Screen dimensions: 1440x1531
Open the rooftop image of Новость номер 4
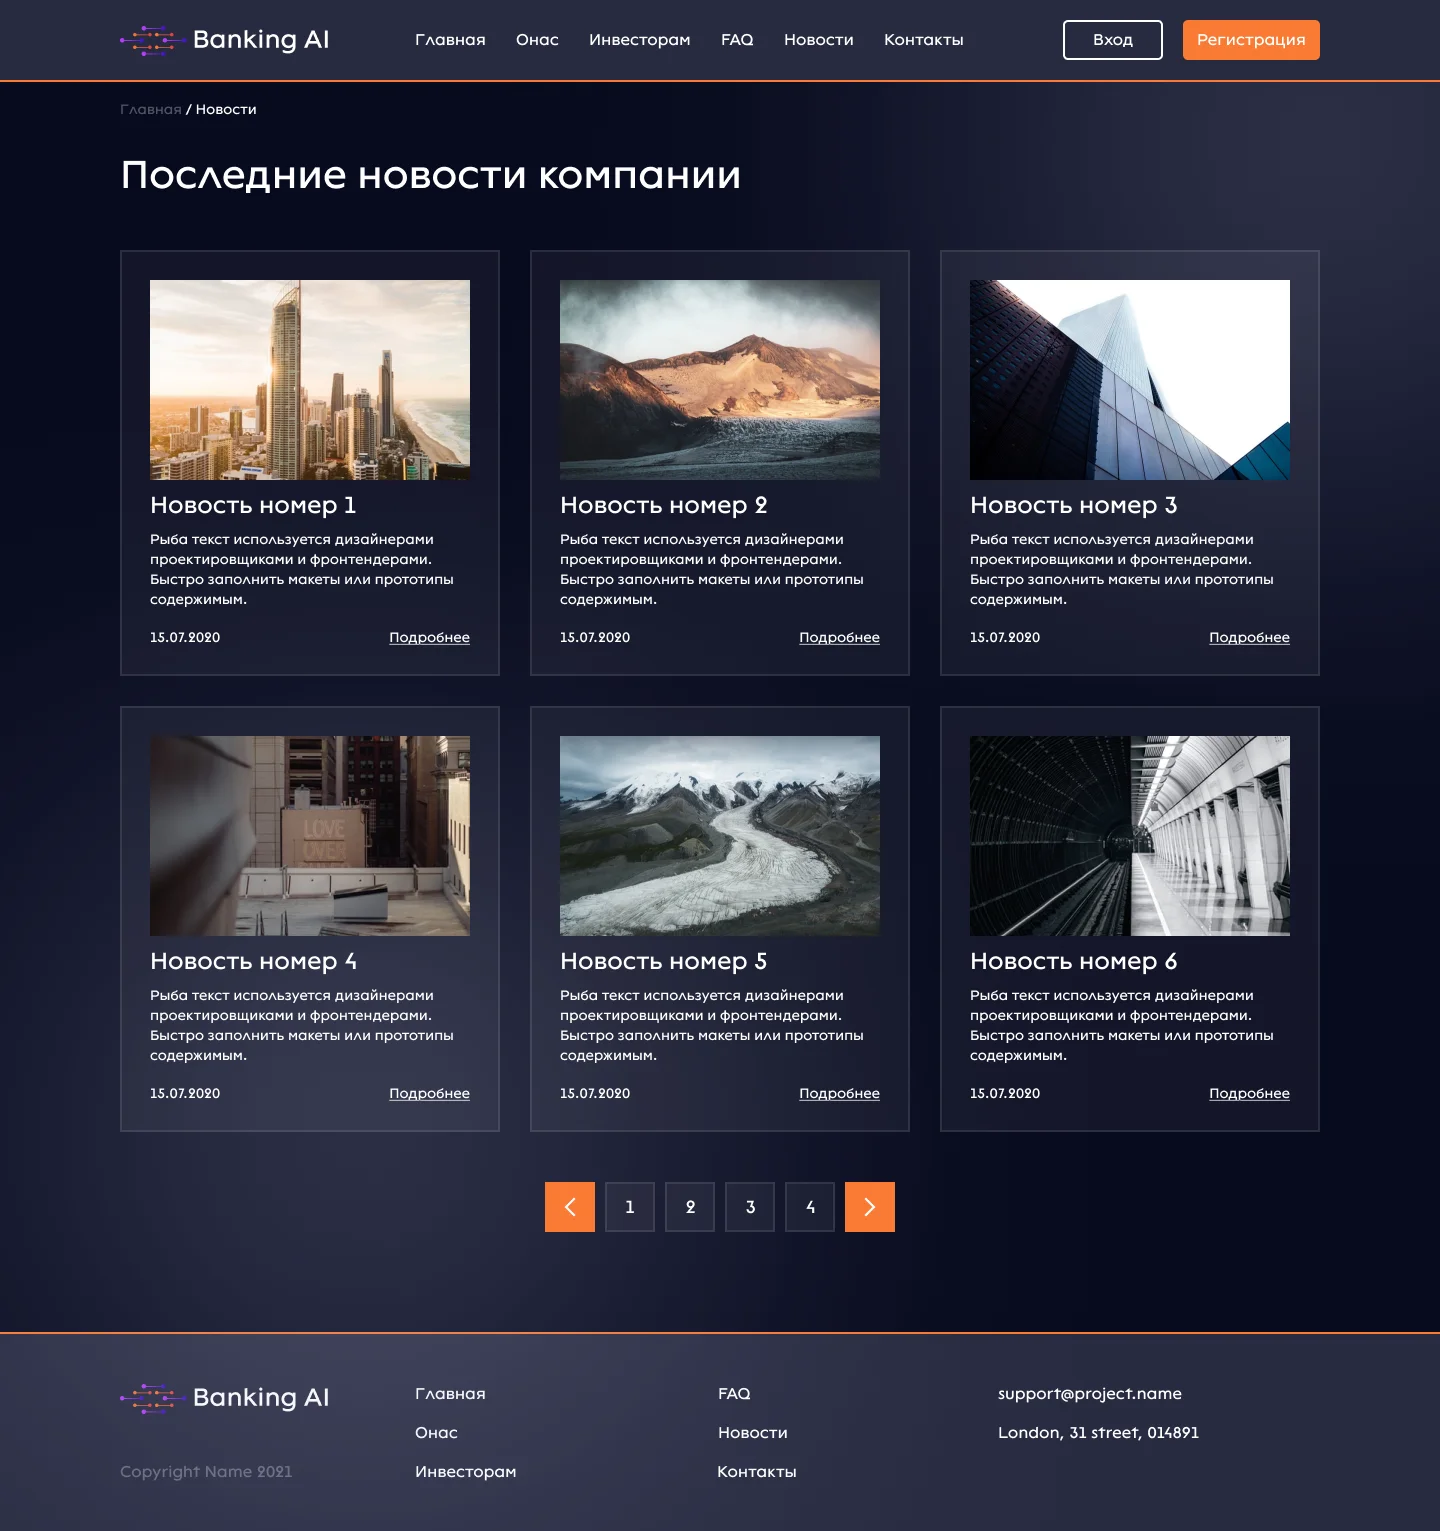(310, 836)
